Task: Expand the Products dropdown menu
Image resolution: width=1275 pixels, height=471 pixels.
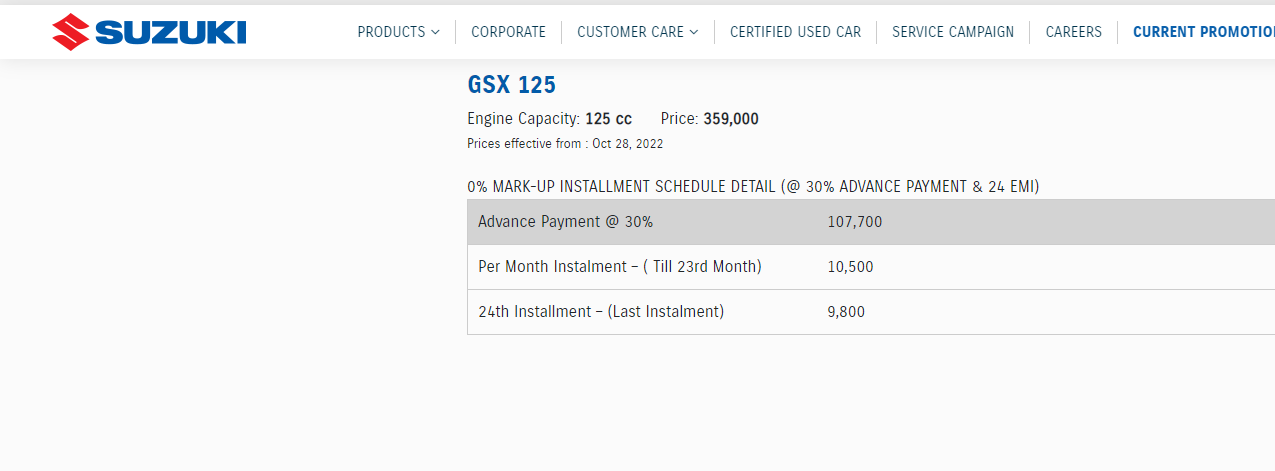Action: coord(398,32)
